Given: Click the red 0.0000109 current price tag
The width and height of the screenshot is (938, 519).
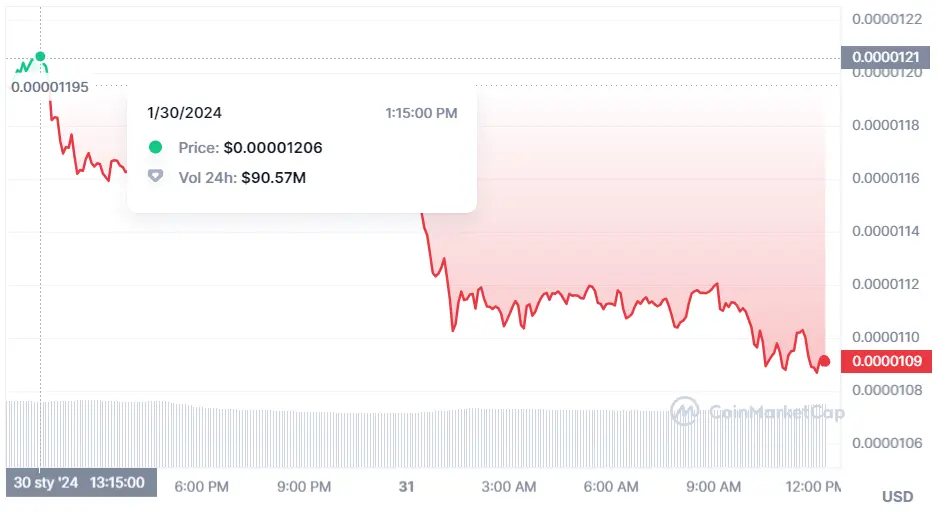Looking at the screenshot, I should tap(886, 361).
